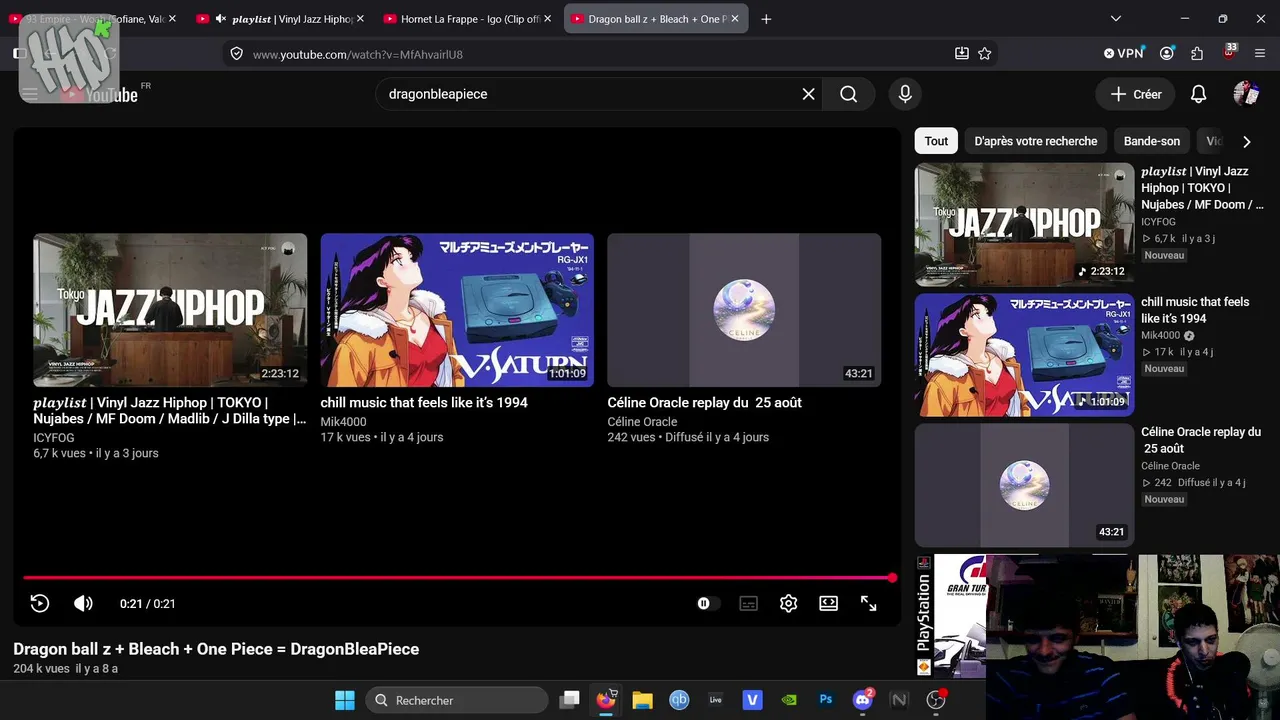Toggle the autoplay switch
Viewport: 1280px width, 720px height.
coord(708,603)
